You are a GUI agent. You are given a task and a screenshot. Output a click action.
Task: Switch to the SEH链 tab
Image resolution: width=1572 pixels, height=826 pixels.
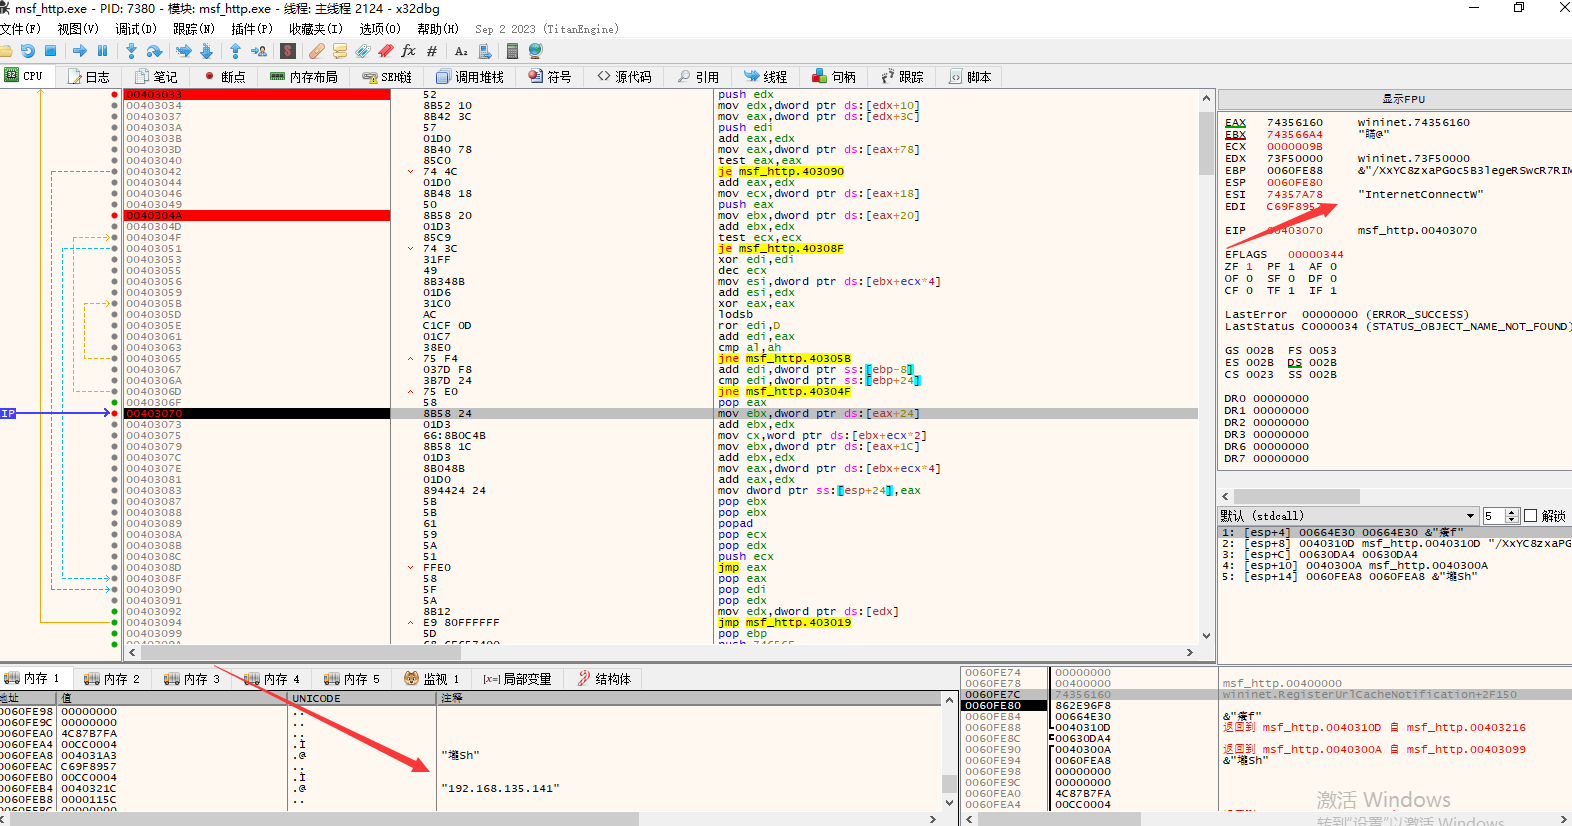coord(387,77)
